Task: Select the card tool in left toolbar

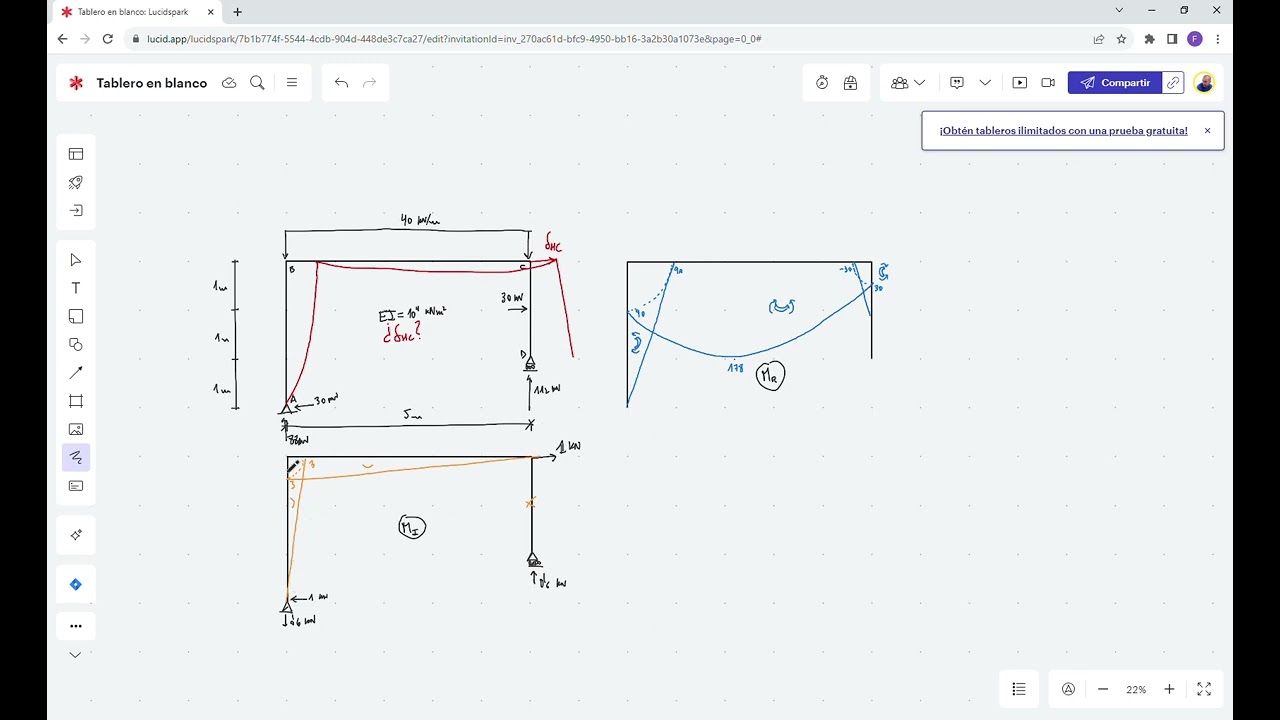Action: point(76,486)
